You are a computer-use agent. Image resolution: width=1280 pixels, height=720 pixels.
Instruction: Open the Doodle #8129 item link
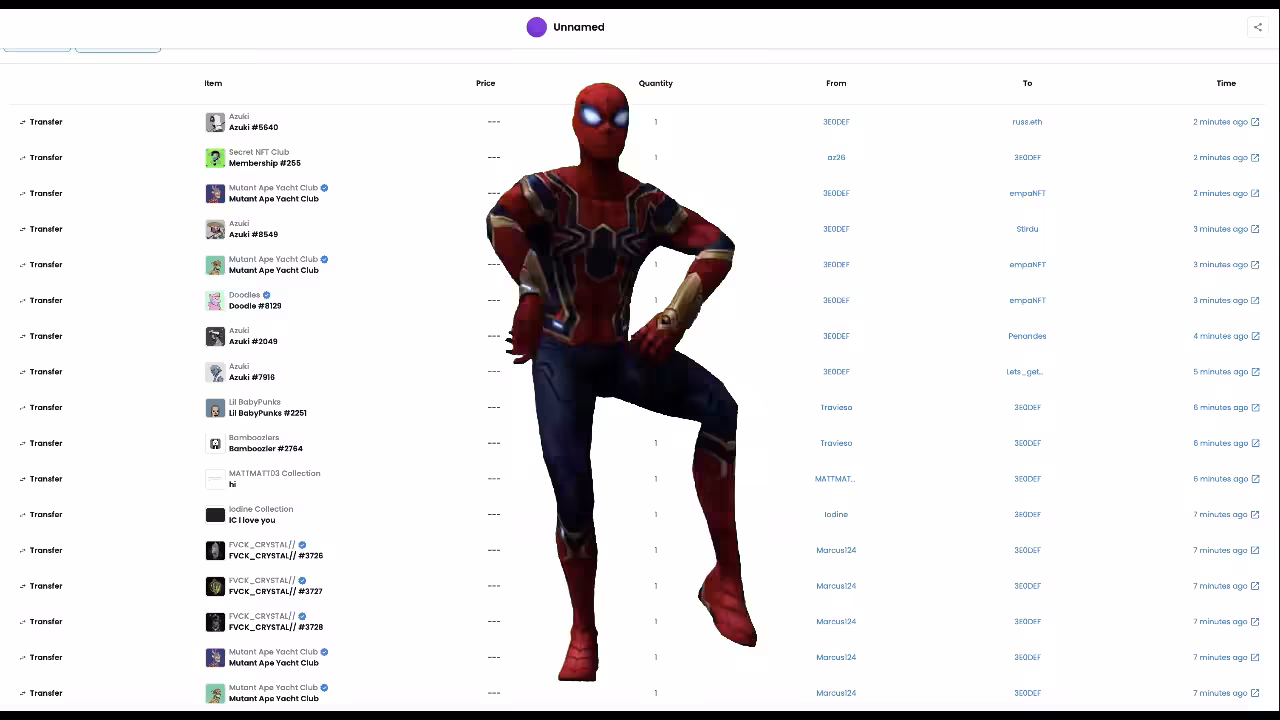point(255,306)
